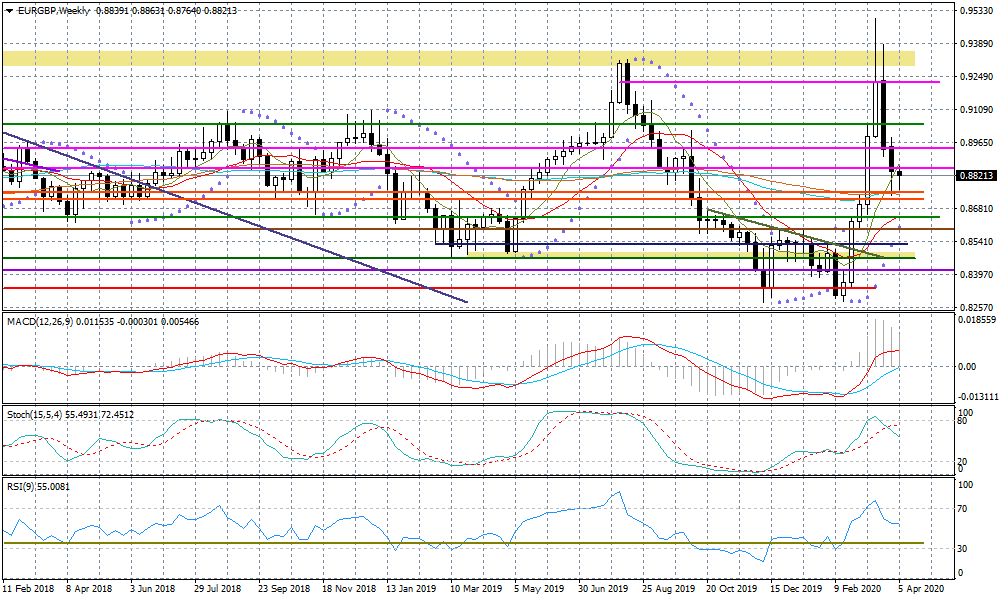The height and width of the screenshot is (600, 1000).
Task: Click date label 5 Apr 2020
Action: coord(922,589)
